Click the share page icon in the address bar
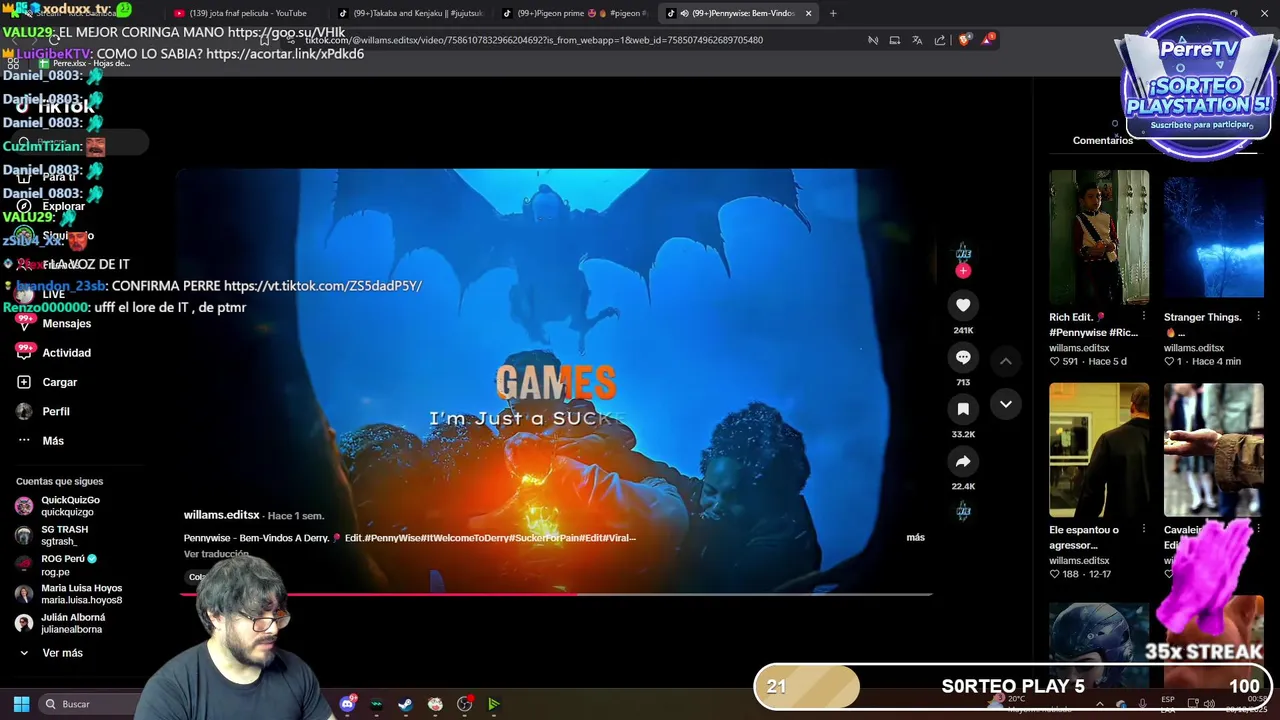Viewport: 1280px width, 720px height. point(940,40)
